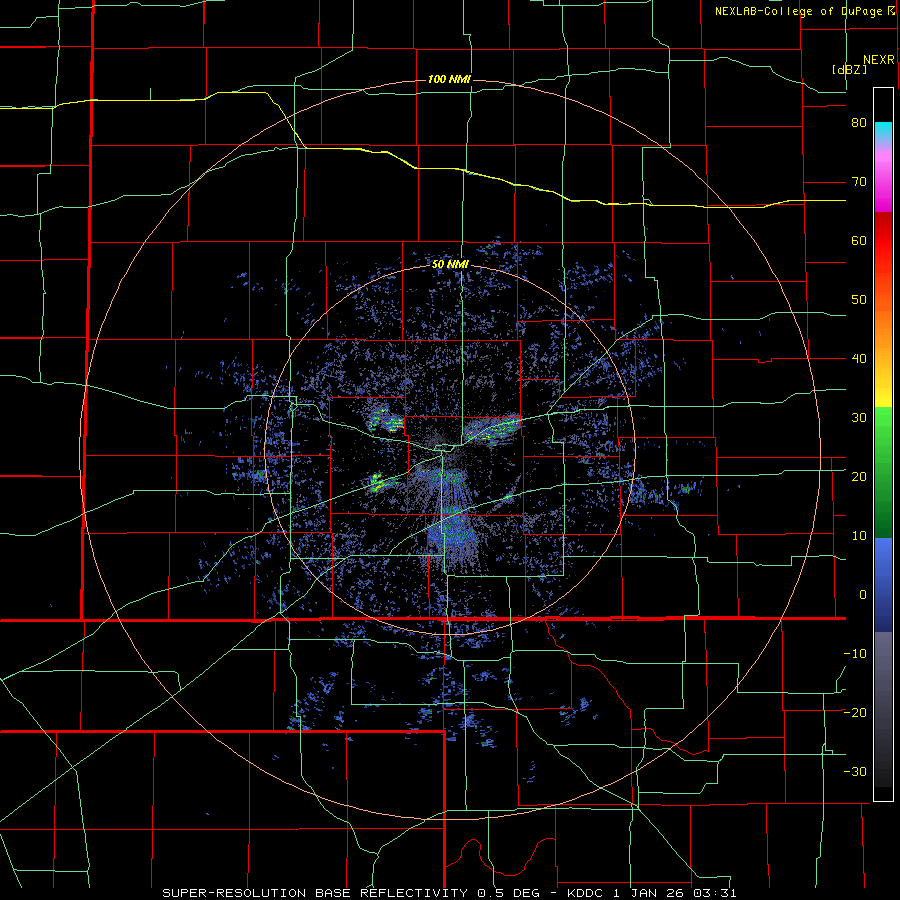Pick the red 60 dBZ color band
This screenshot has width=900, height=900.
pos(883,241)
